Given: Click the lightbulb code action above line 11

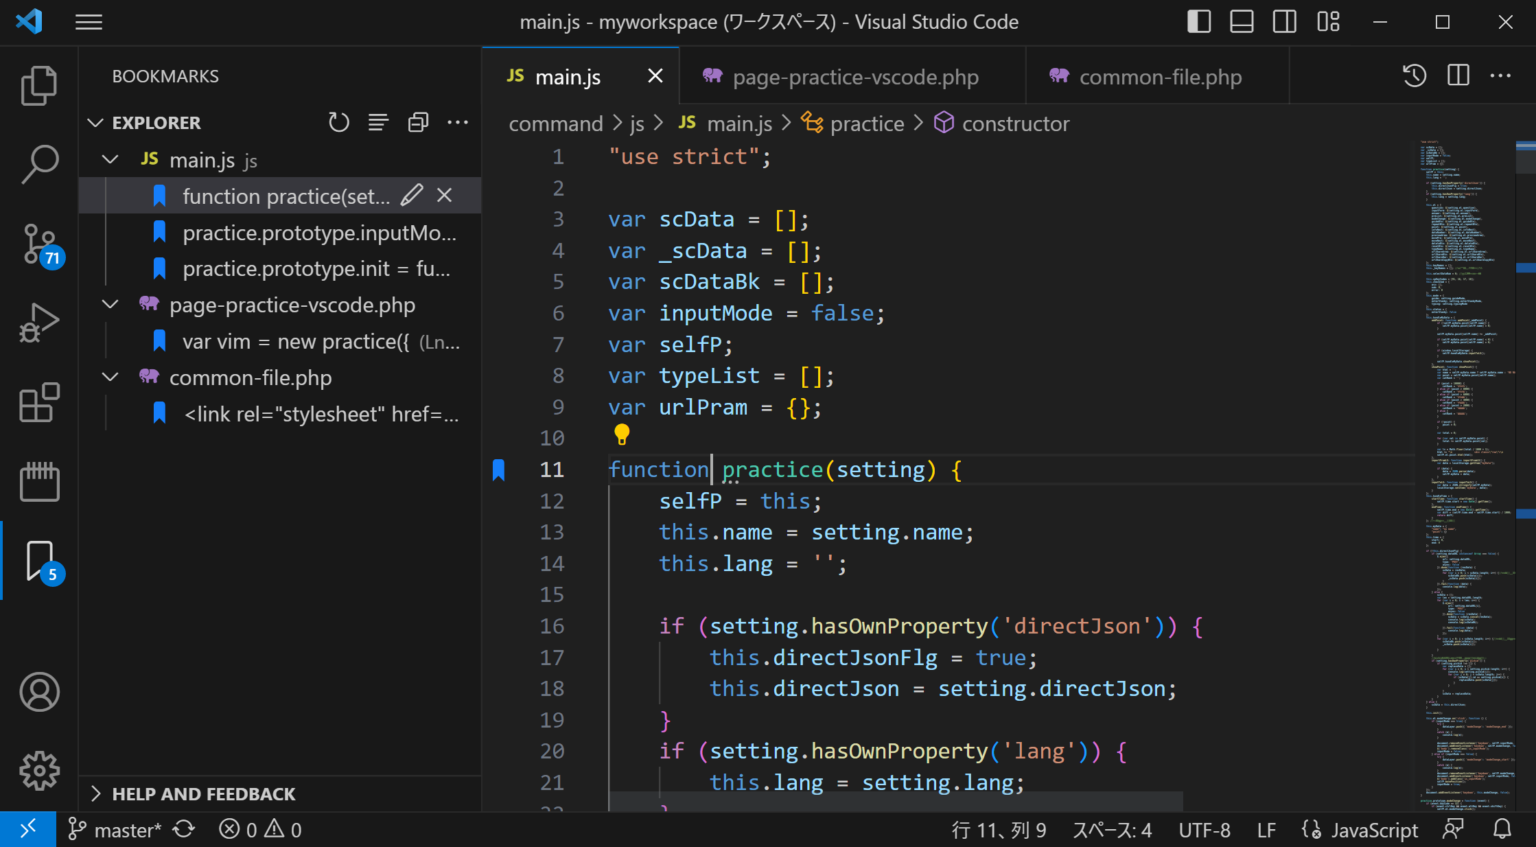Looking at the screenshot, I should tap(621, 434).
